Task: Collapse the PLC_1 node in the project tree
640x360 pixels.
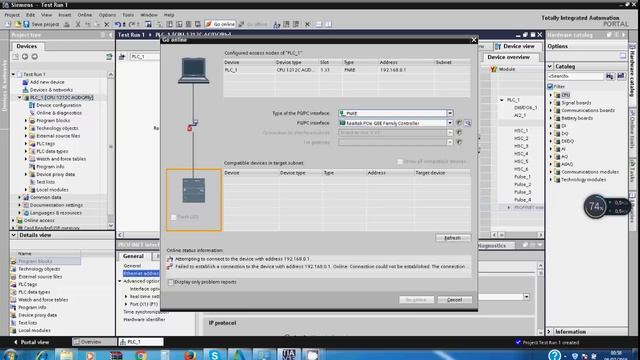Action: point(19,98)
